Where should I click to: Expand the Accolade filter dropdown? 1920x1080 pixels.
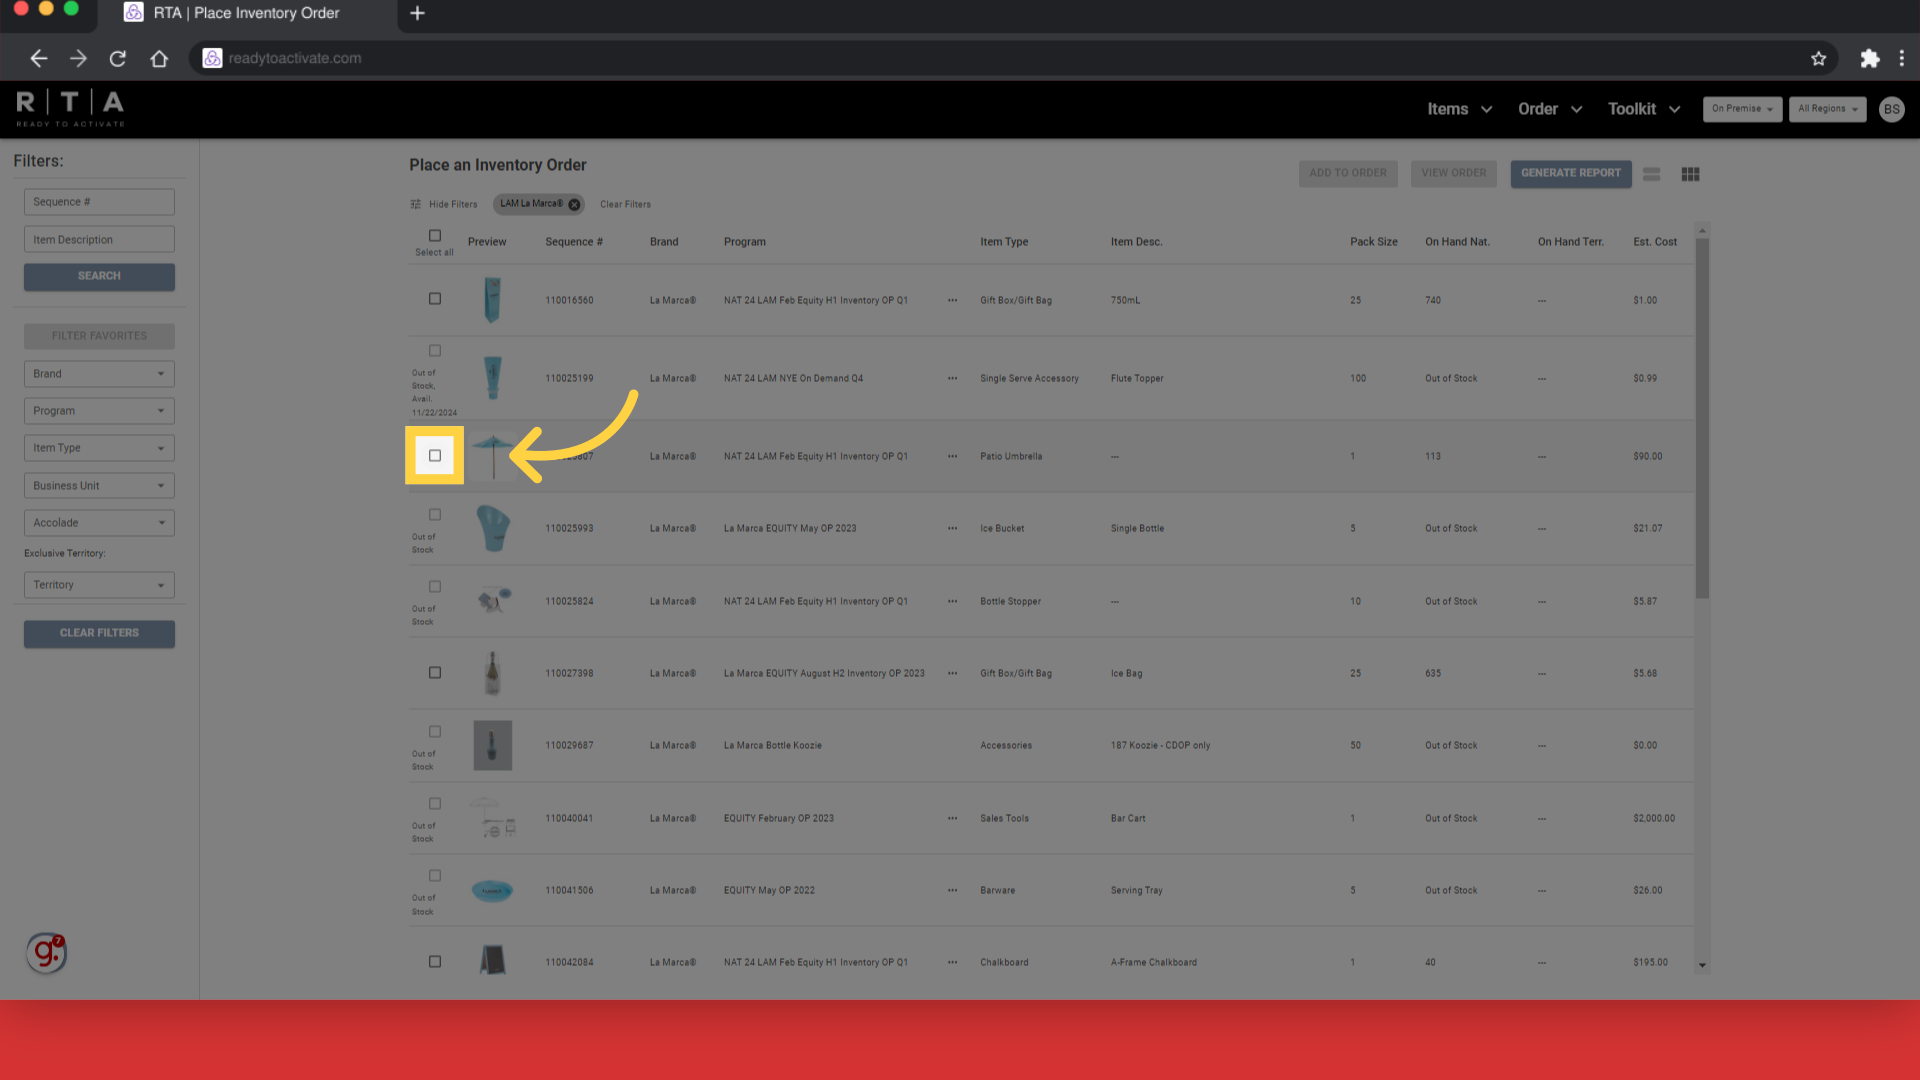click(99, 523)
